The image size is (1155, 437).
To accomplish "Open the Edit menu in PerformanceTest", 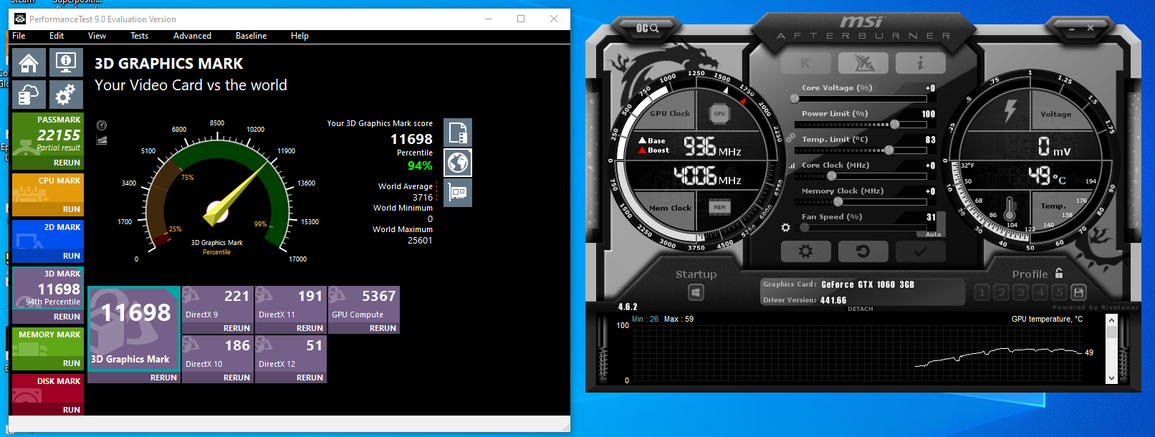I will click(57, 35).
